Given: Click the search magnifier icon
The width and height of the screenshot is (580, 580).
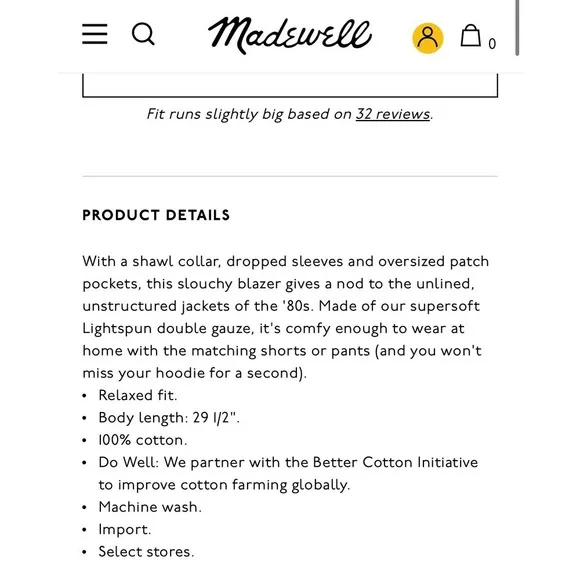Looking at the screenshot, I should coord(143,34).
